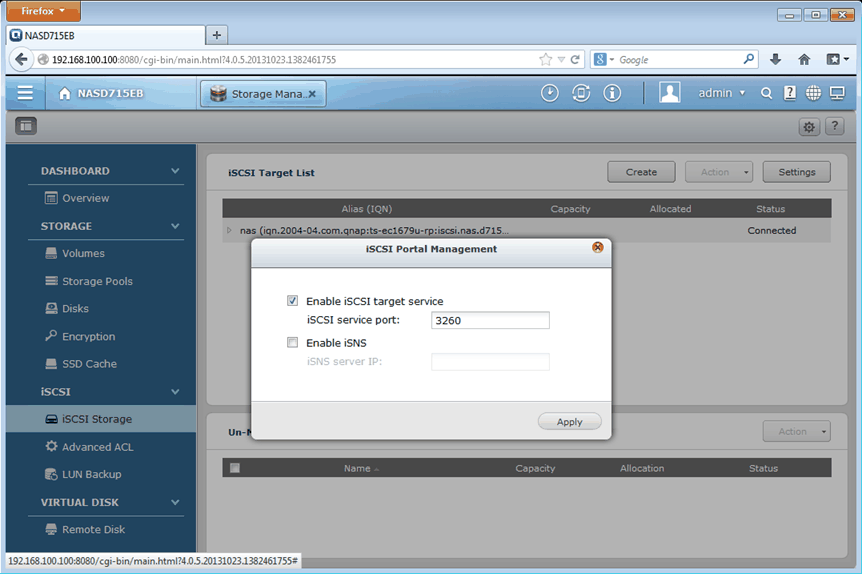Open the settings gear icon below the top bar
Screen dimensions: 862x574
[x=809, y=126]
